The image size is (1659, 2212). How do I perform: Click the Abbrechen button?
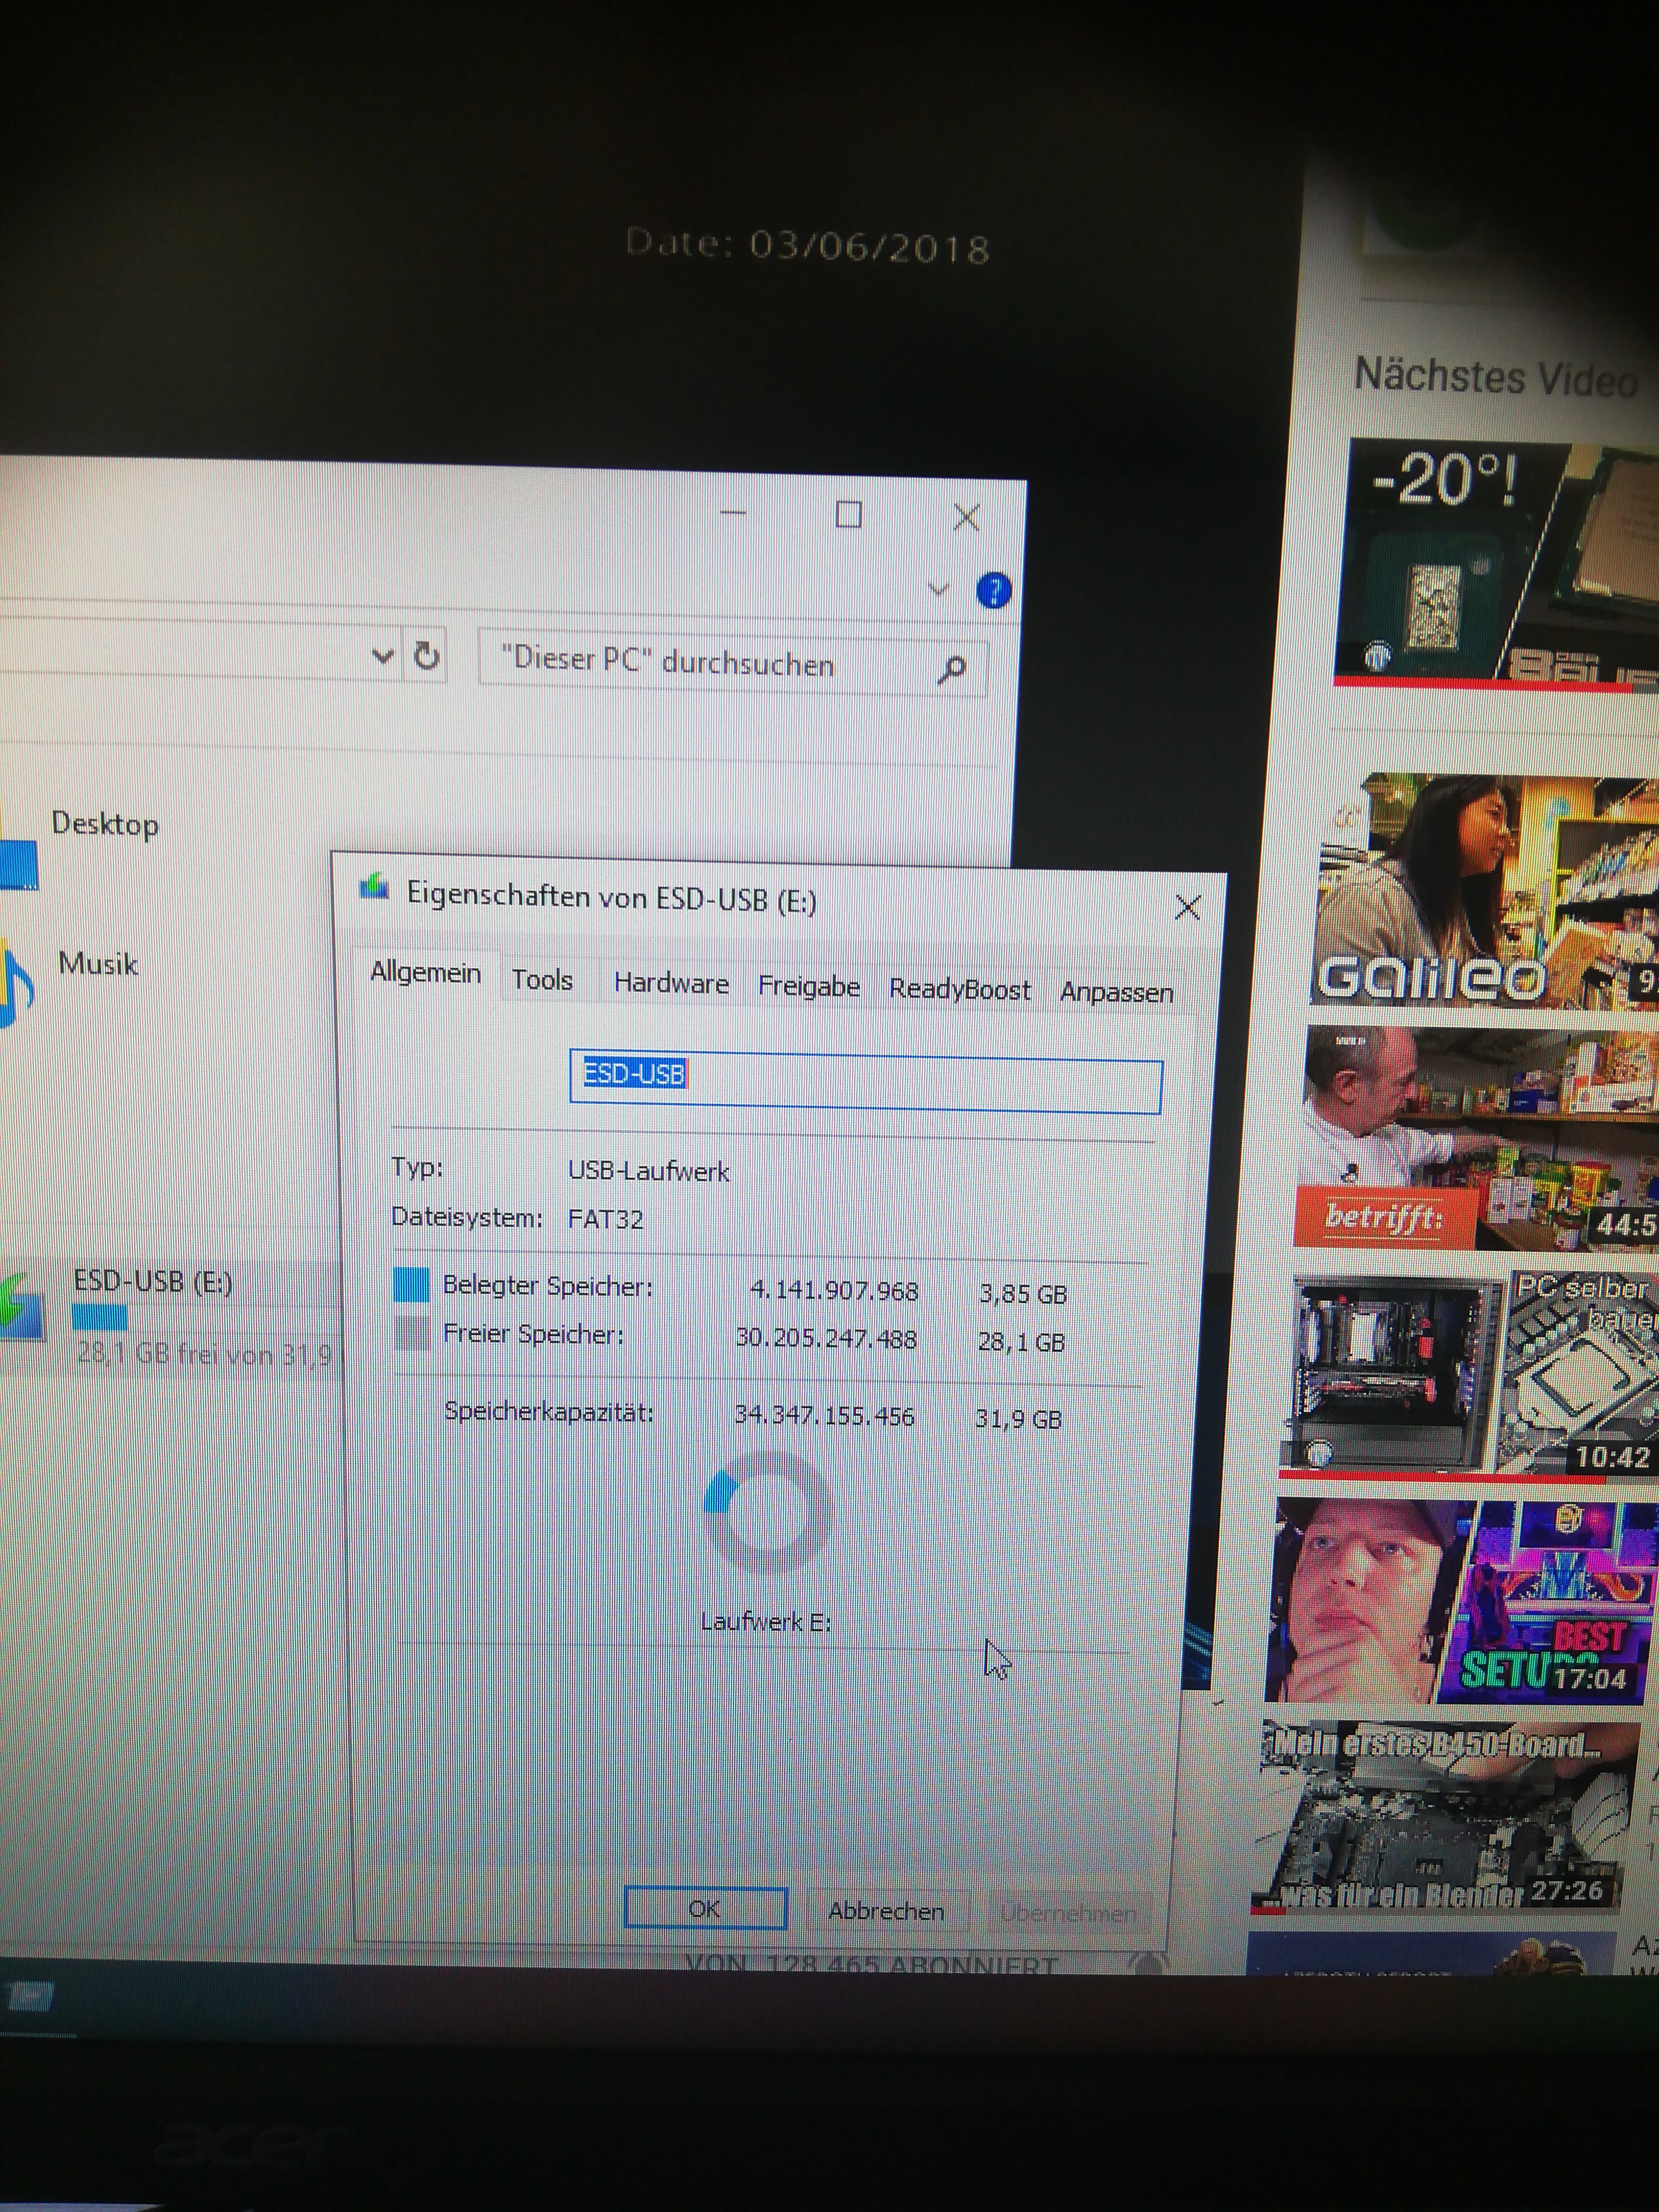(x=886, y=1911)
